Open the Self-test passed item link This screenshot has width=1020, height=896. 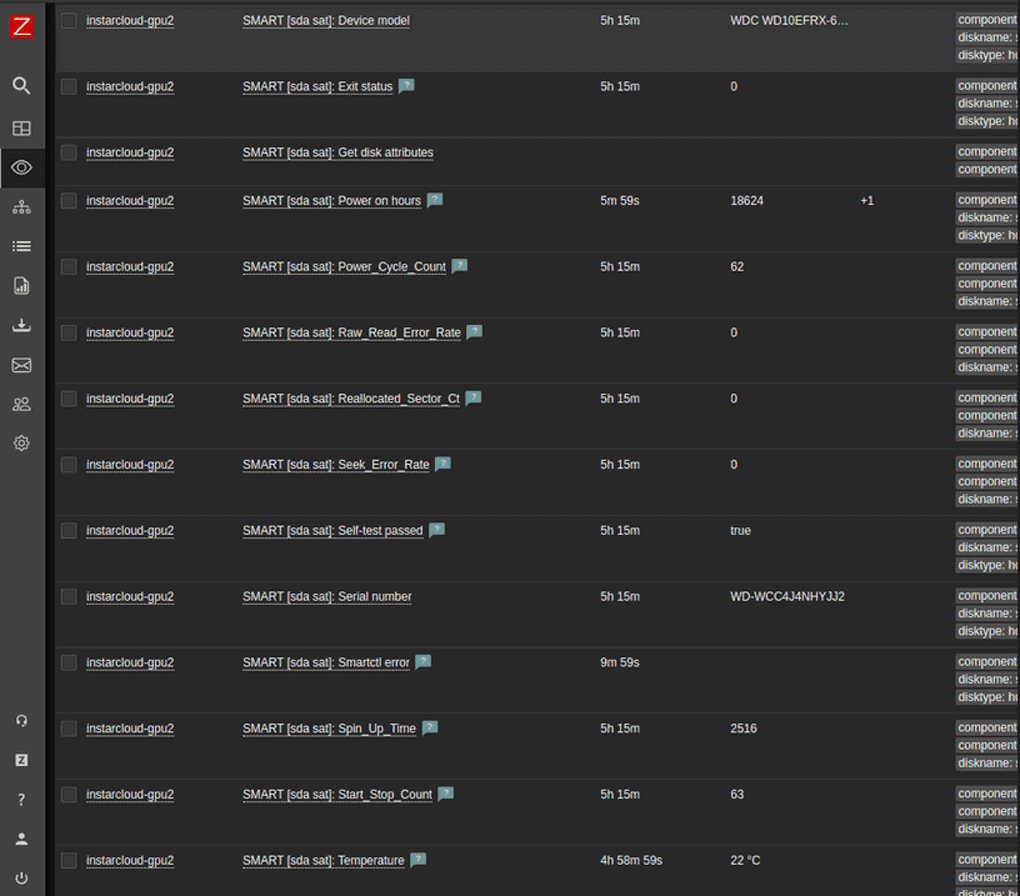[332, 531]
